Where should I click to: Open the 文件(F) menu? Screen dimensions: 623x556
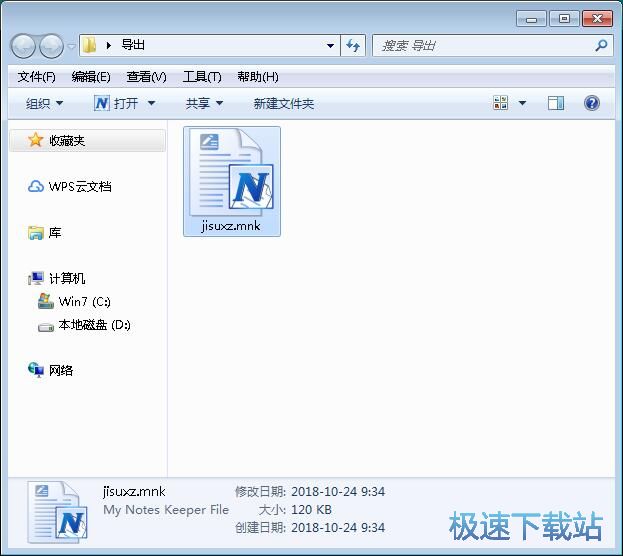coord(37,77)
